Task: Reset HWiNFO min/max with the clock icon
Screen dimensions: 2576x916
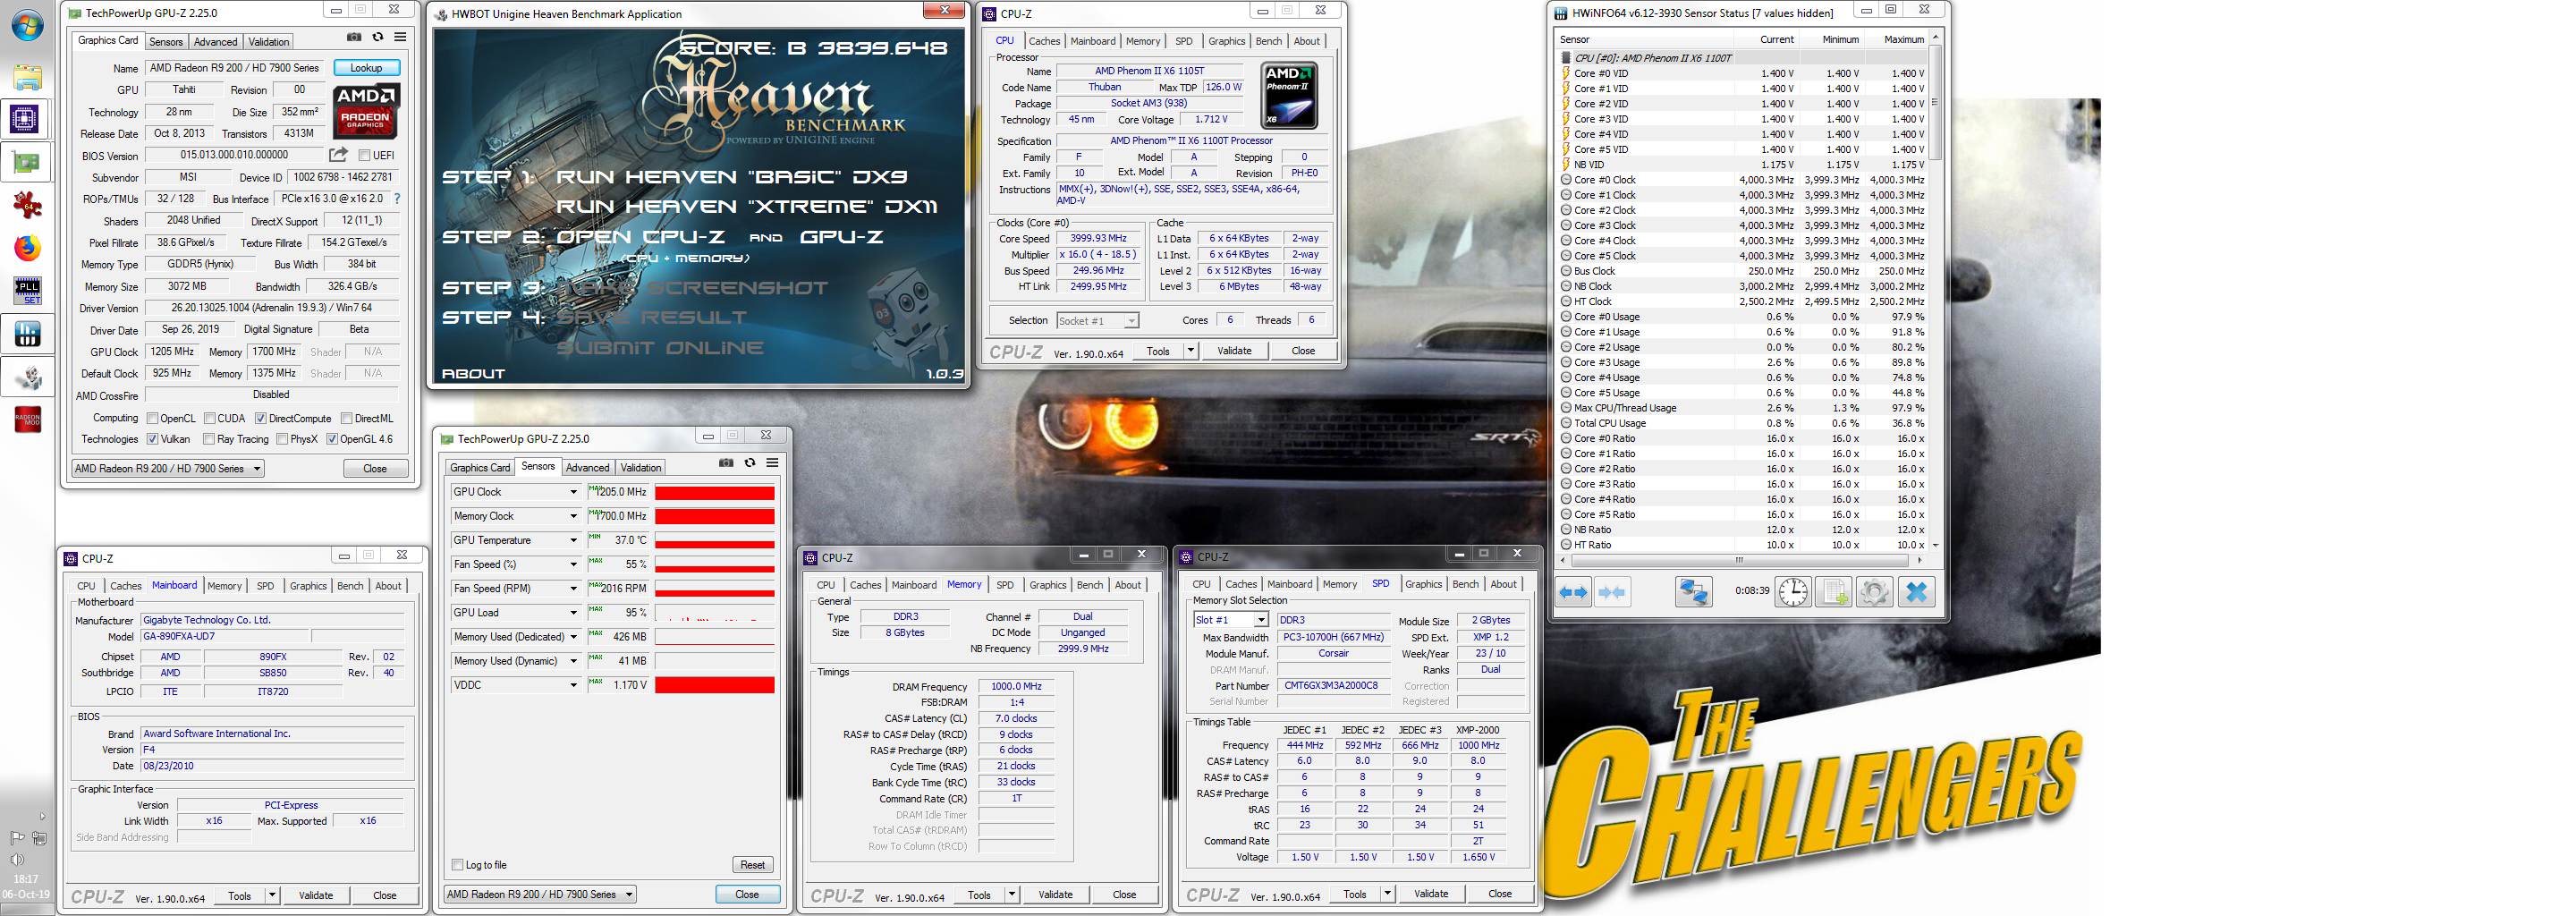Action: pyautogui.click(x=1793, y=592)
